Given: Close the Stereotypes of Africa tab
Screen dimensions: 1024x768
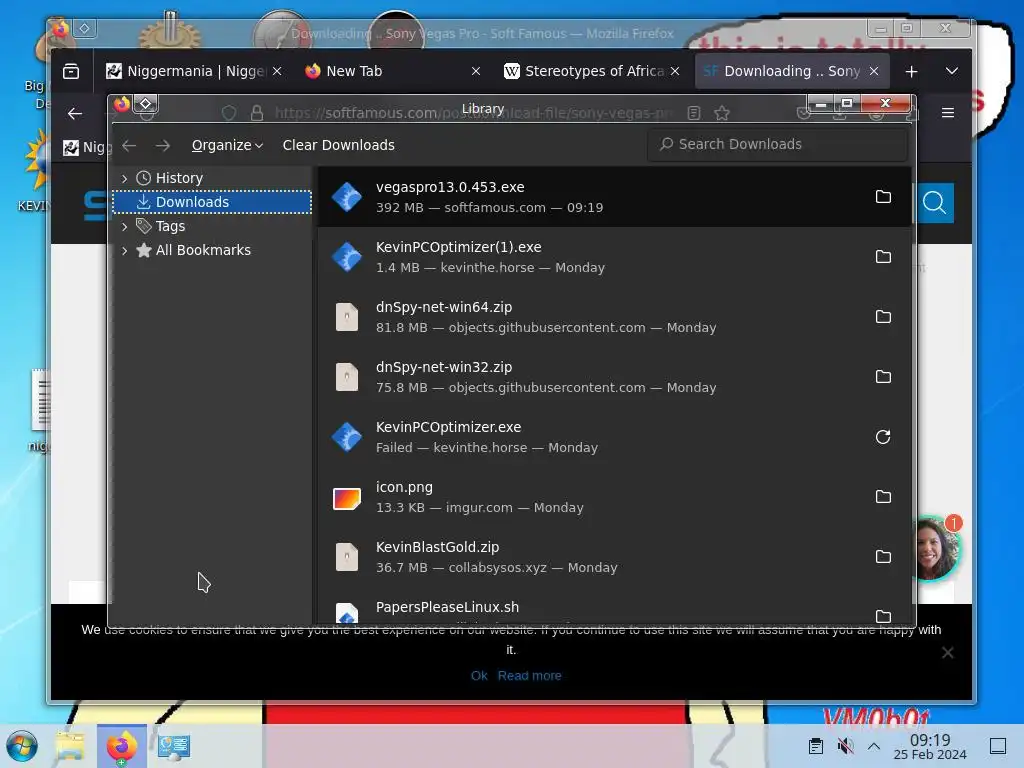Looking at the screenshot, I should [x=675, y=71].
